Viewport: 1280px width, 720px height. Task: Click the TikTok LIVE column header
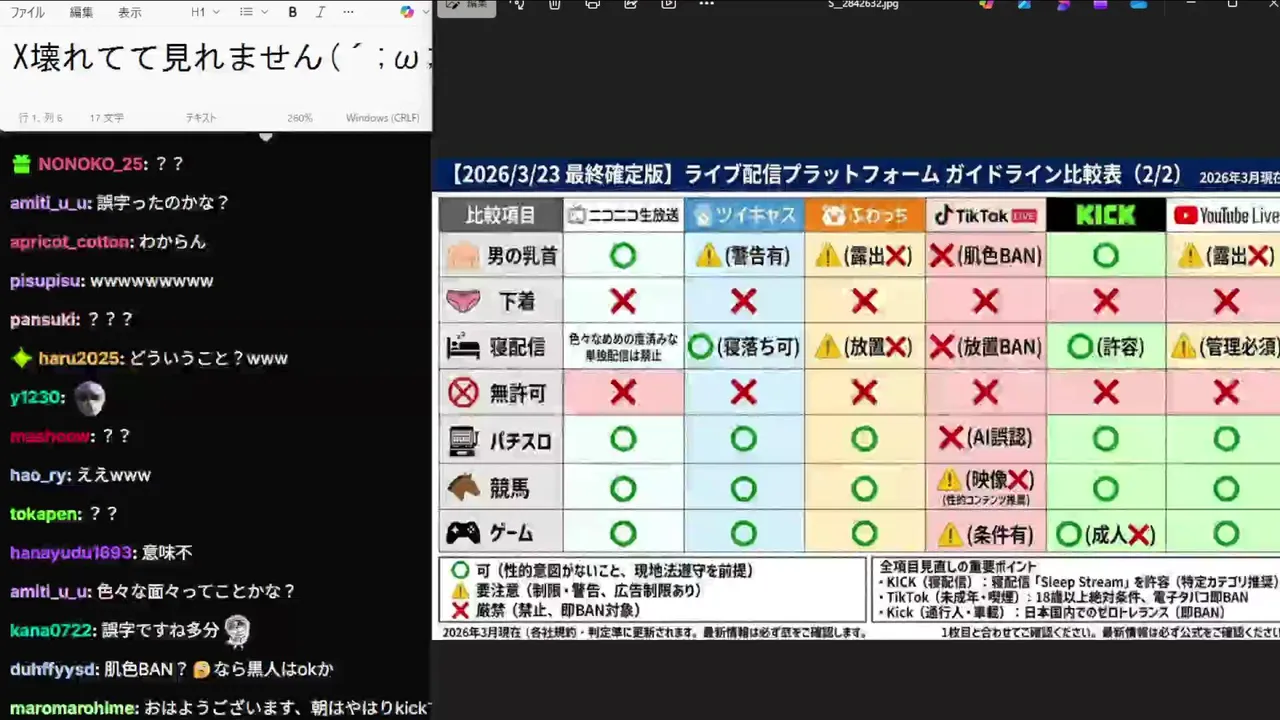tap(986, 215)
